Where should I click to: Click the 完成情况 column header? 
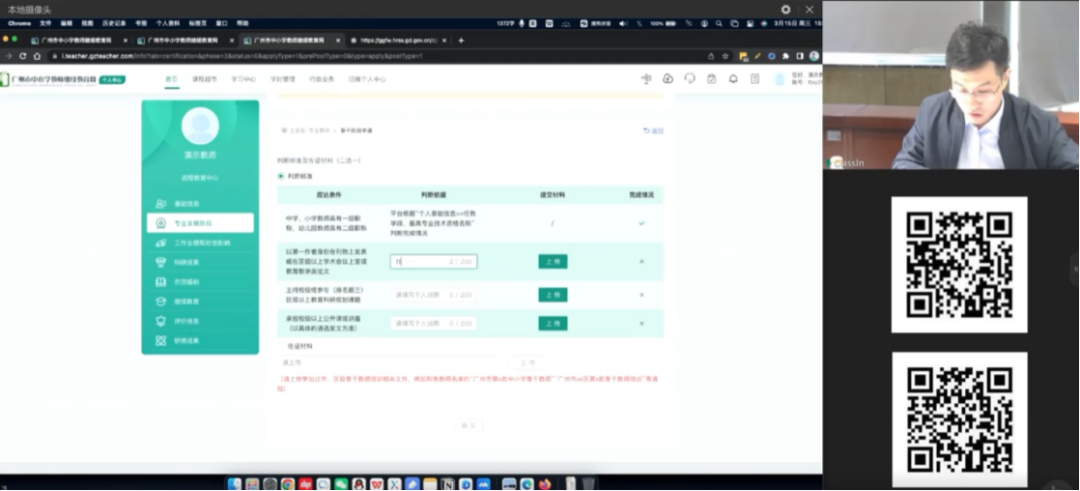point(641,195)
